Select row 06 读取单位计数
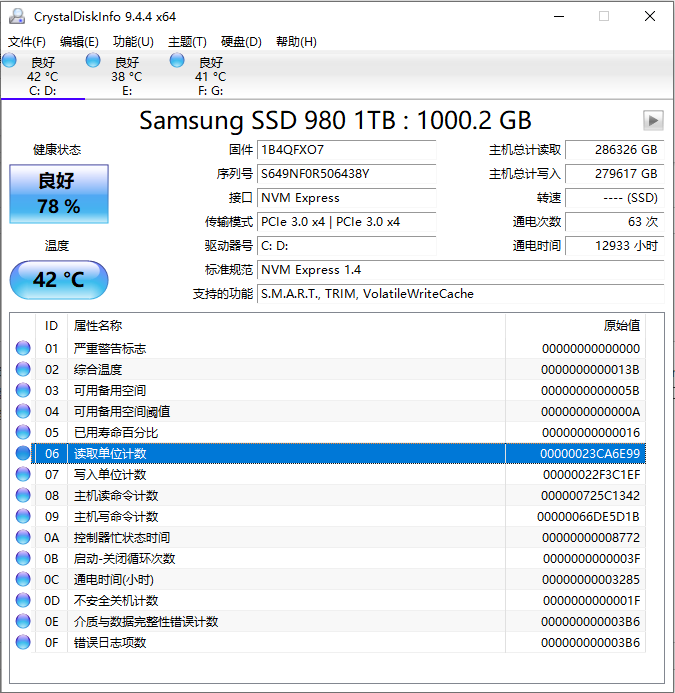Screen dimensions: 675x693 point(327,453)
